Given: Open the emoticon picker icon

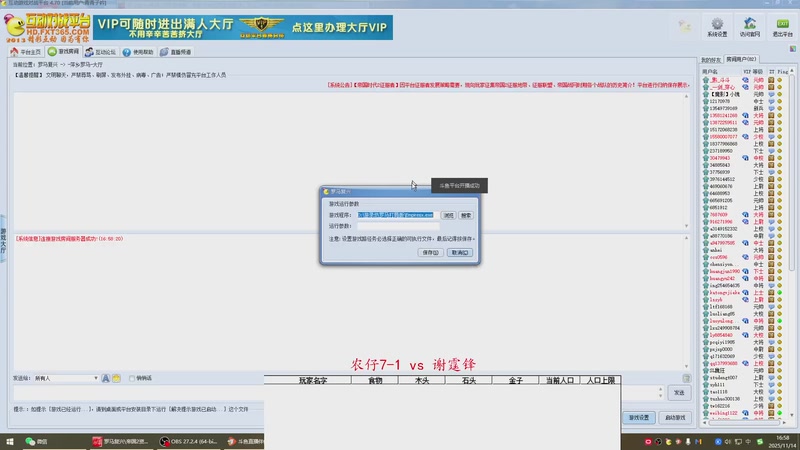Looking at the screenshot, I should pyautogui.click(x=116, y=378).
